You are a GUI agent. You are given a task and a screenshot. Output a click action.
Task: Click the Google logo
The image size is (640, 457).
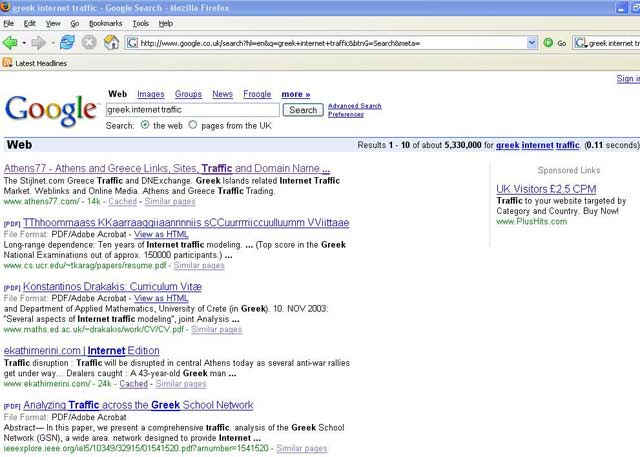51,110
